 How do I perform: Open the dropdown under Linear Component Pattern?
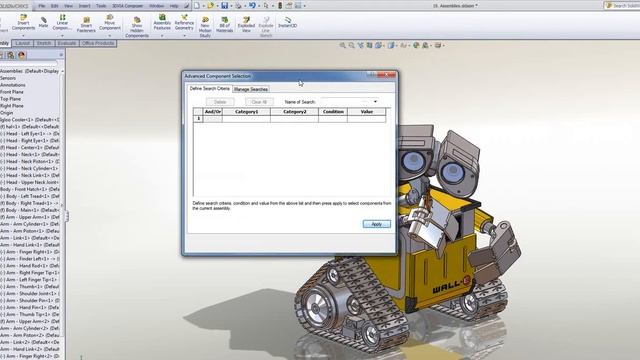click(x=62, y=36)
